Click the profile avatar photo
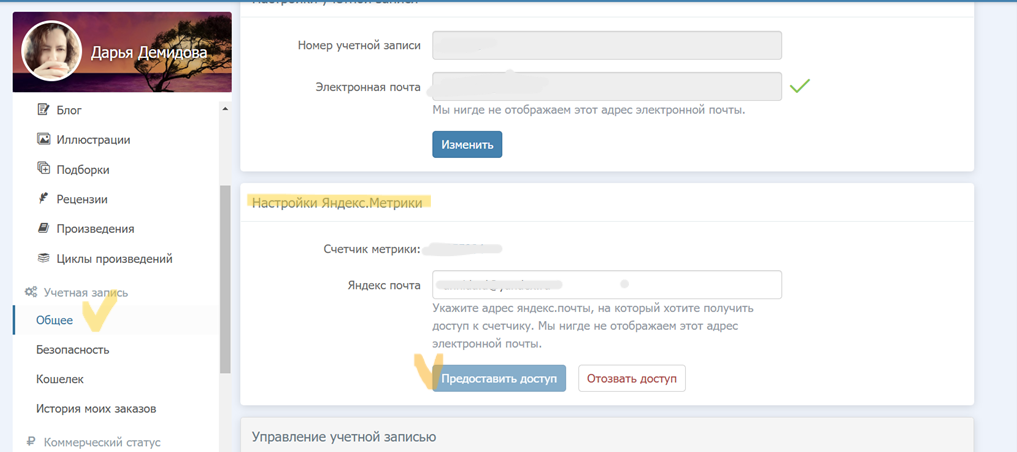This screenshot has height=452, width=1017. [x=52, y=52]
